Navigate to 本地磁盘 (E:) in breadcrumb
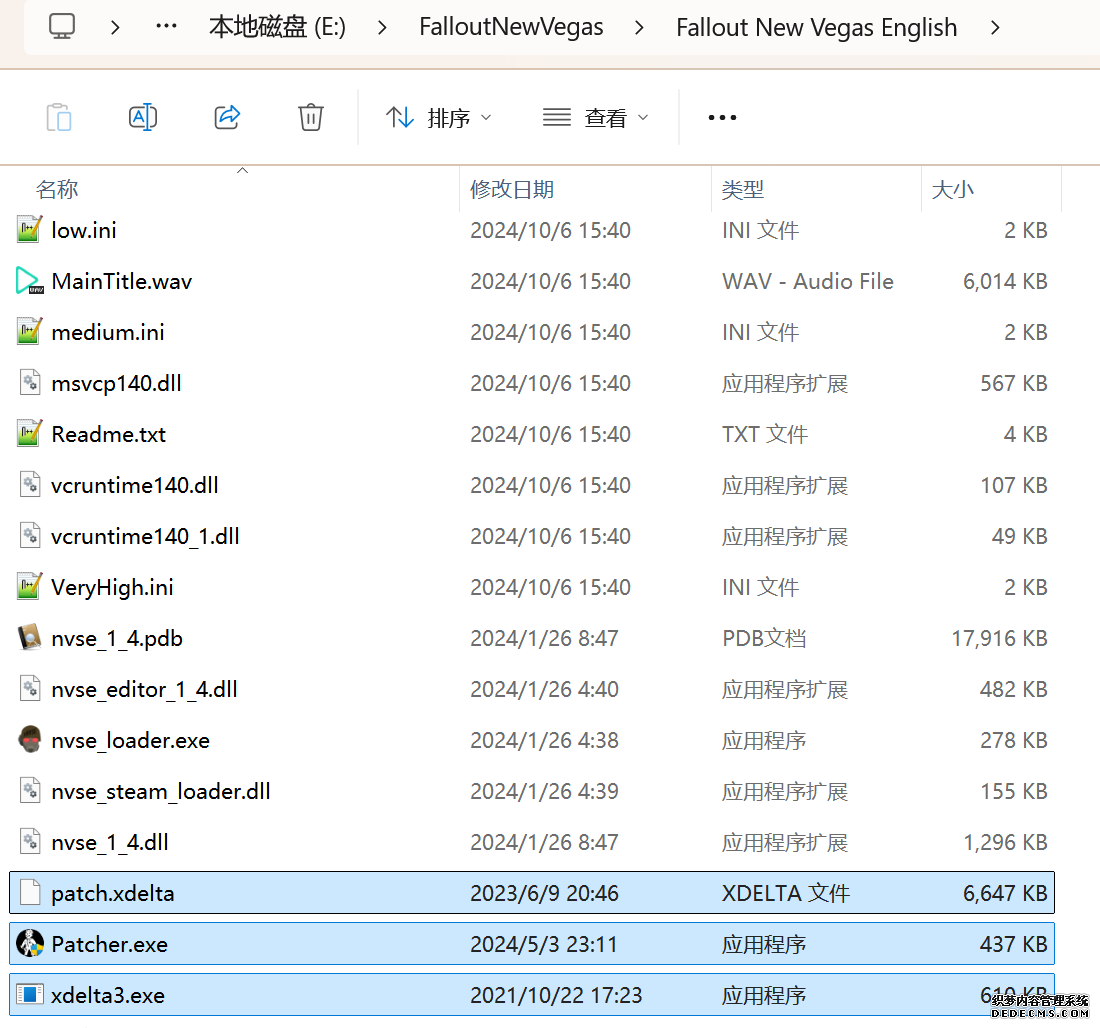The height and width of the screenshot is (1028, 1100). (x=277, y=27)
